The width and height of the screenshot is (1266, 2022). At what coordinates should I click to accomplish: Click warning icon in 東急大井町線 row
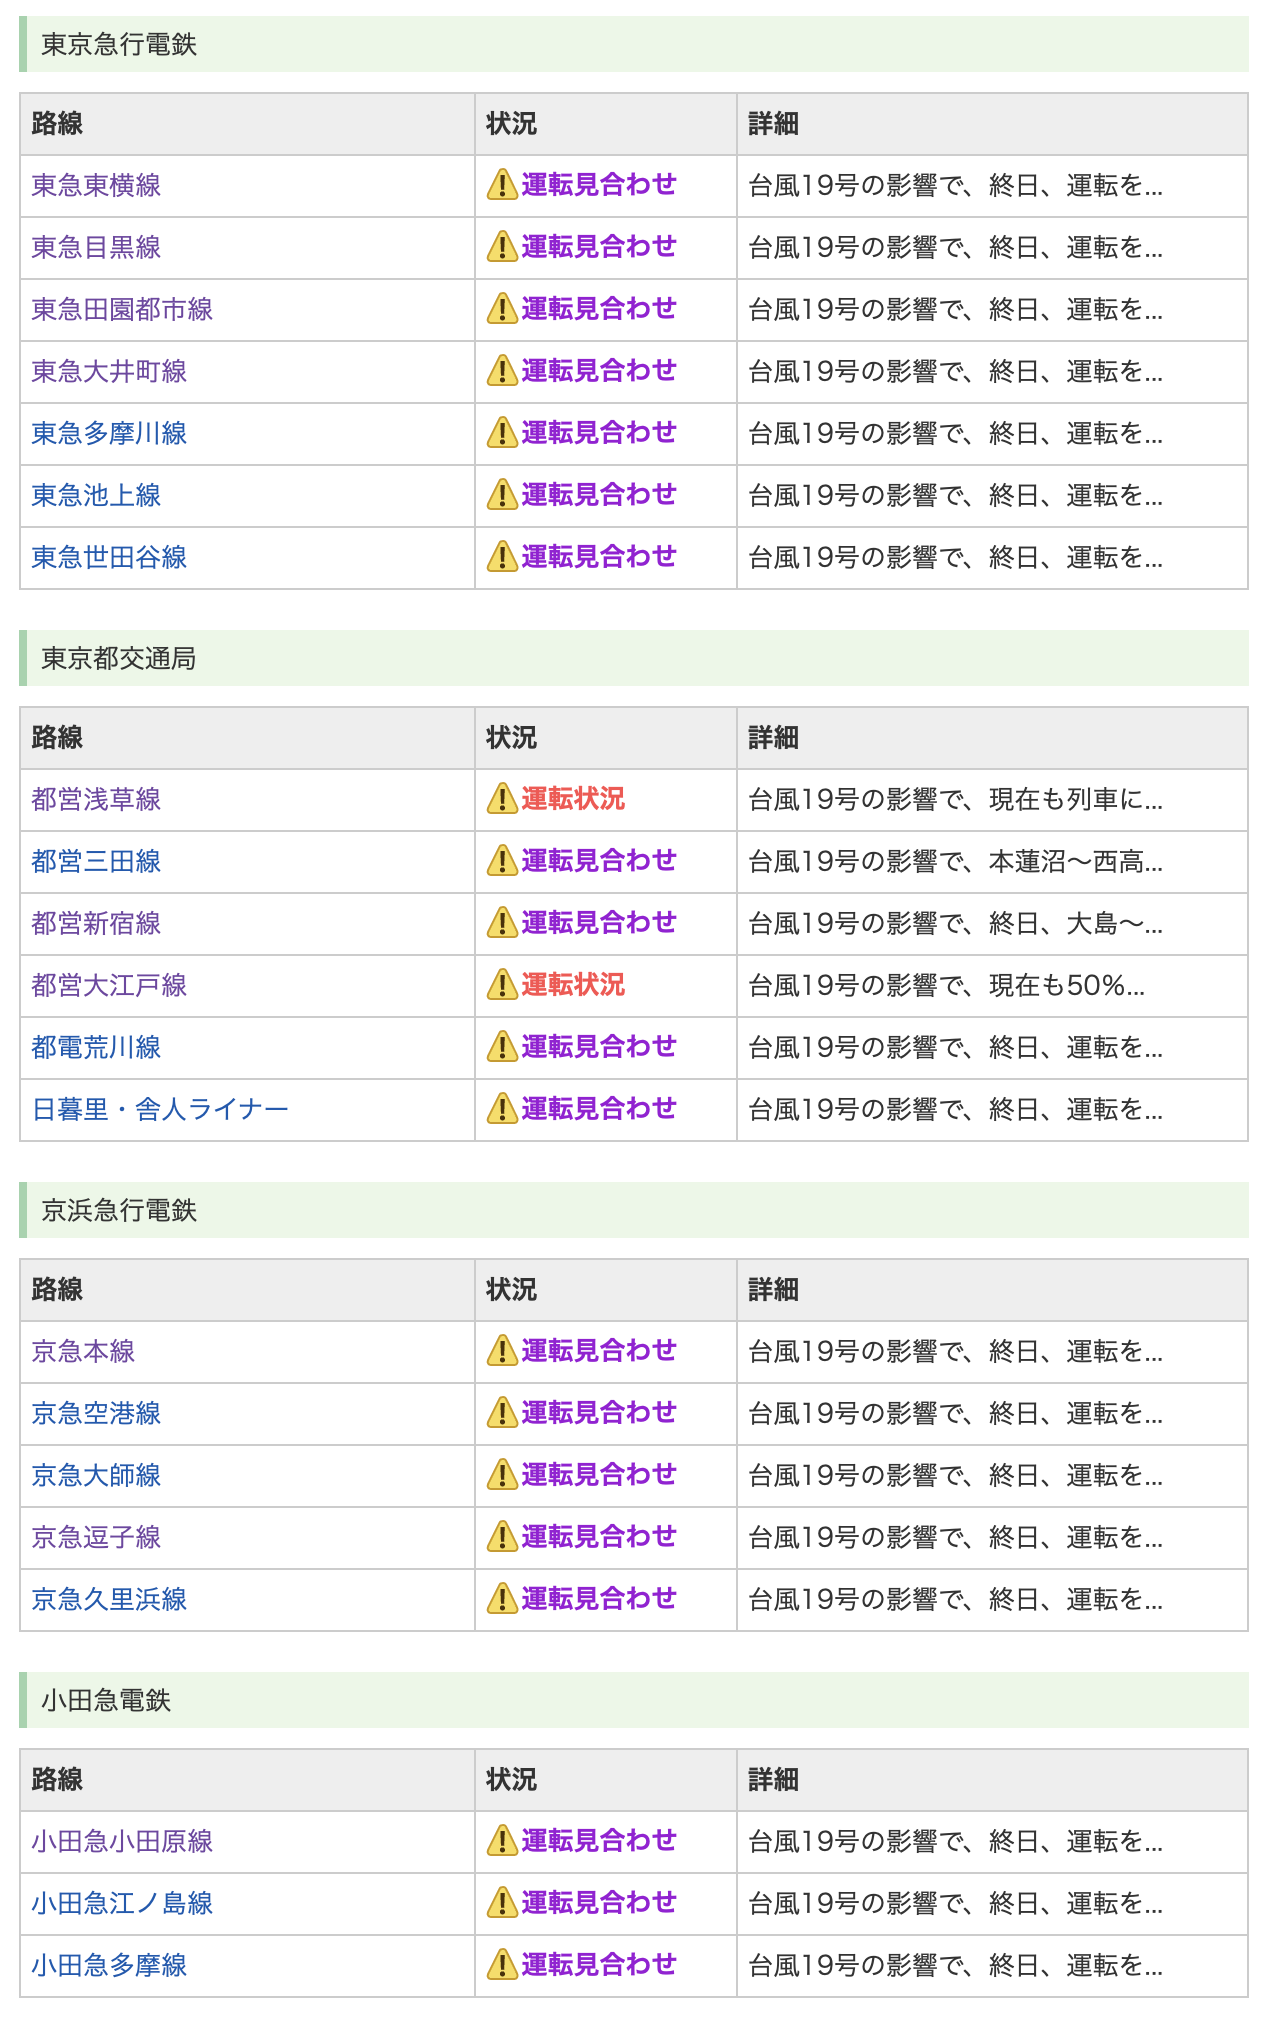(502, 371)
